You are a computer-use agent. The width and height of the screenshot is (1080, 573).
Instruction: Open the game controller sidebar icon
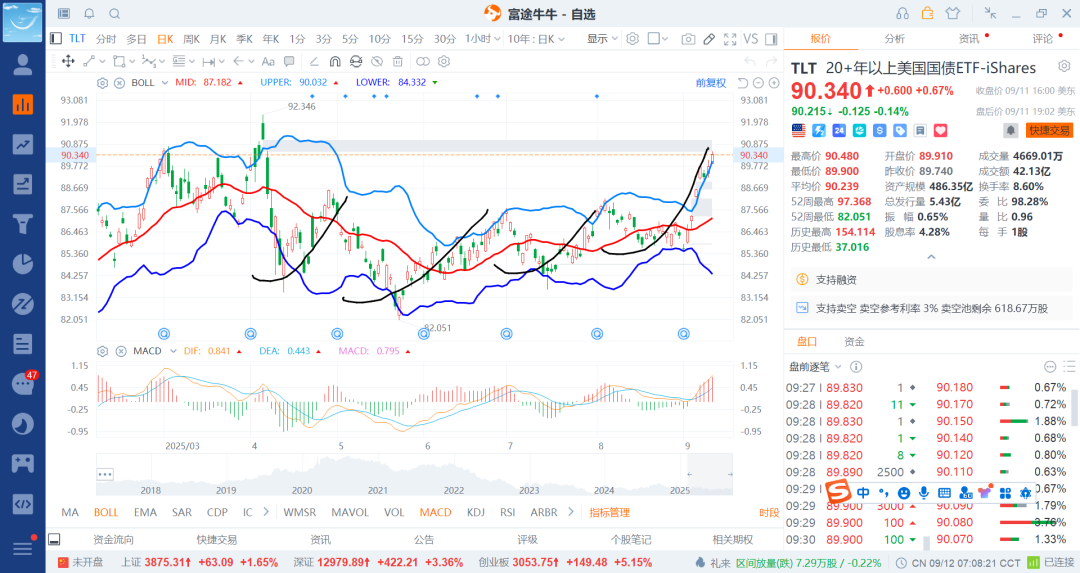(x=23, y=463)
